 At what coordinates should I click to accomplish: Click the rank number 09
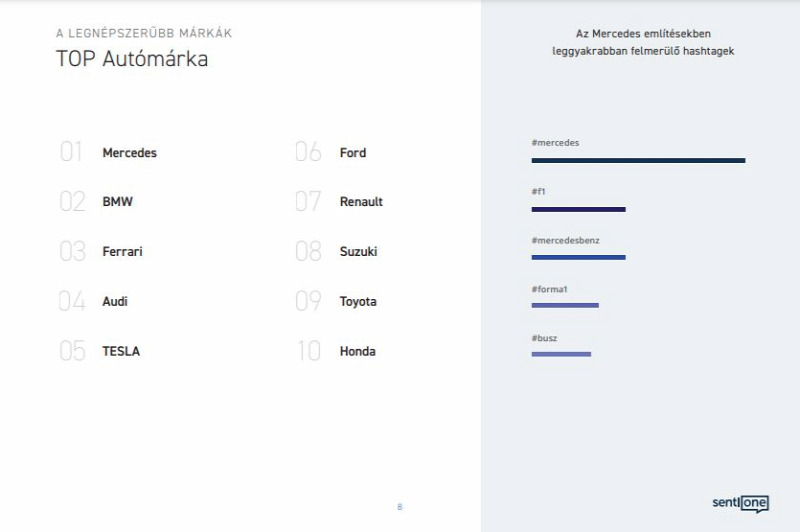308,301
